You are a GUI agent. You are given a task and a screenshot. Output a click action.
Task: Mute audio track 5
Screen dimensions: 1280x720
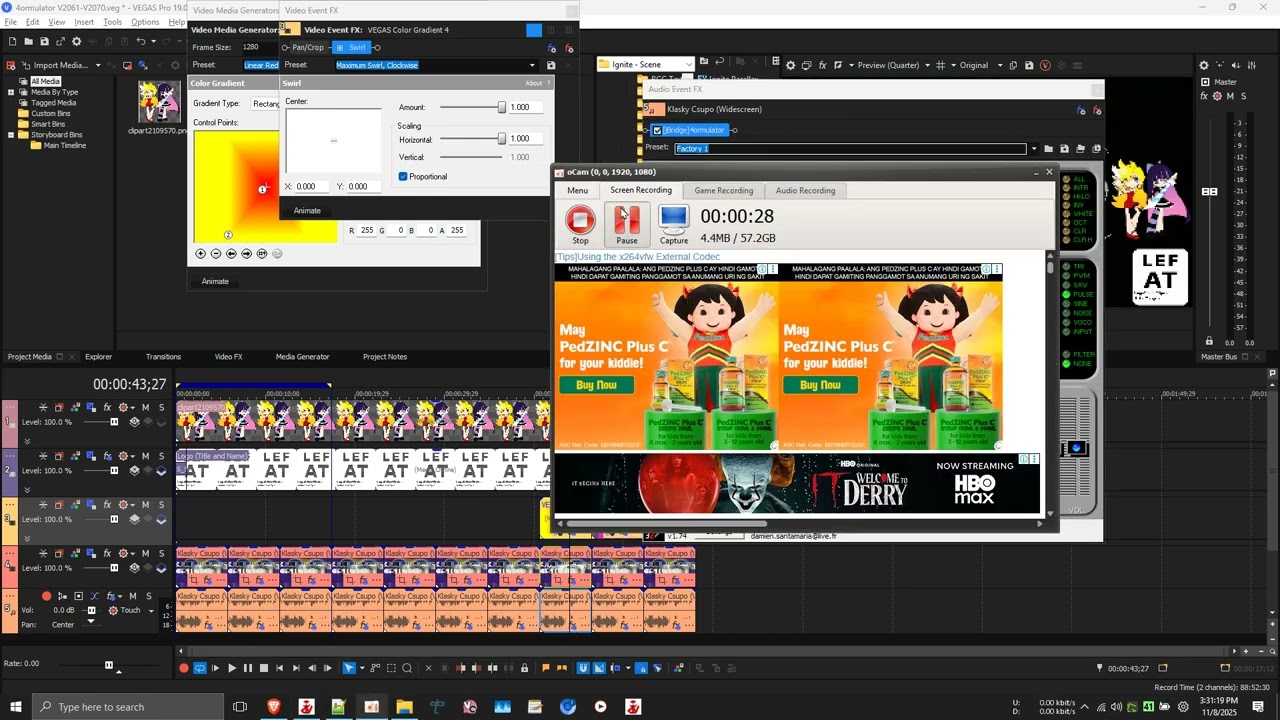133,596
